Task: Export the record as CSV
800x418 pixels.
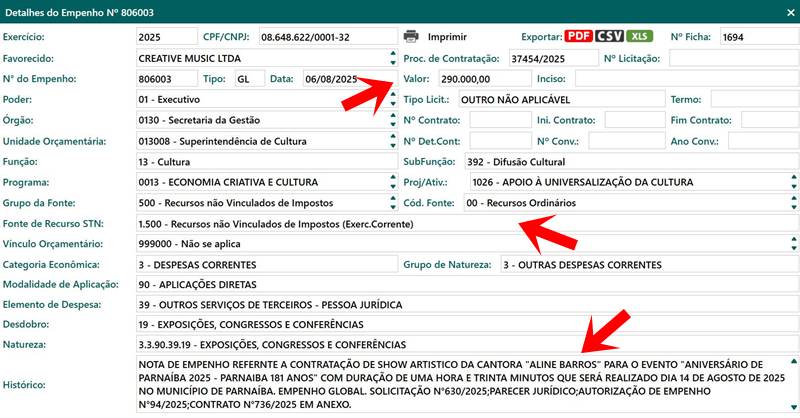Action: click(x=609, y=36)
